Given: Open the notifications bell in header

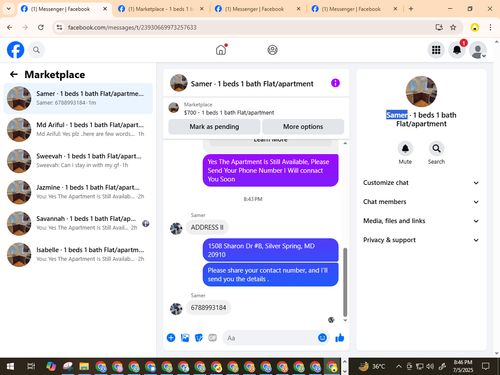Looking at the screenshot, I should [457, 50].
